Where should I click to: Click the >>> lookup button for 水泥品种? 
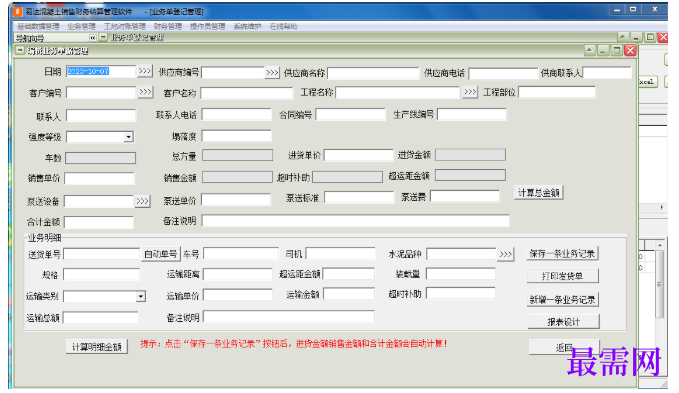505,254
